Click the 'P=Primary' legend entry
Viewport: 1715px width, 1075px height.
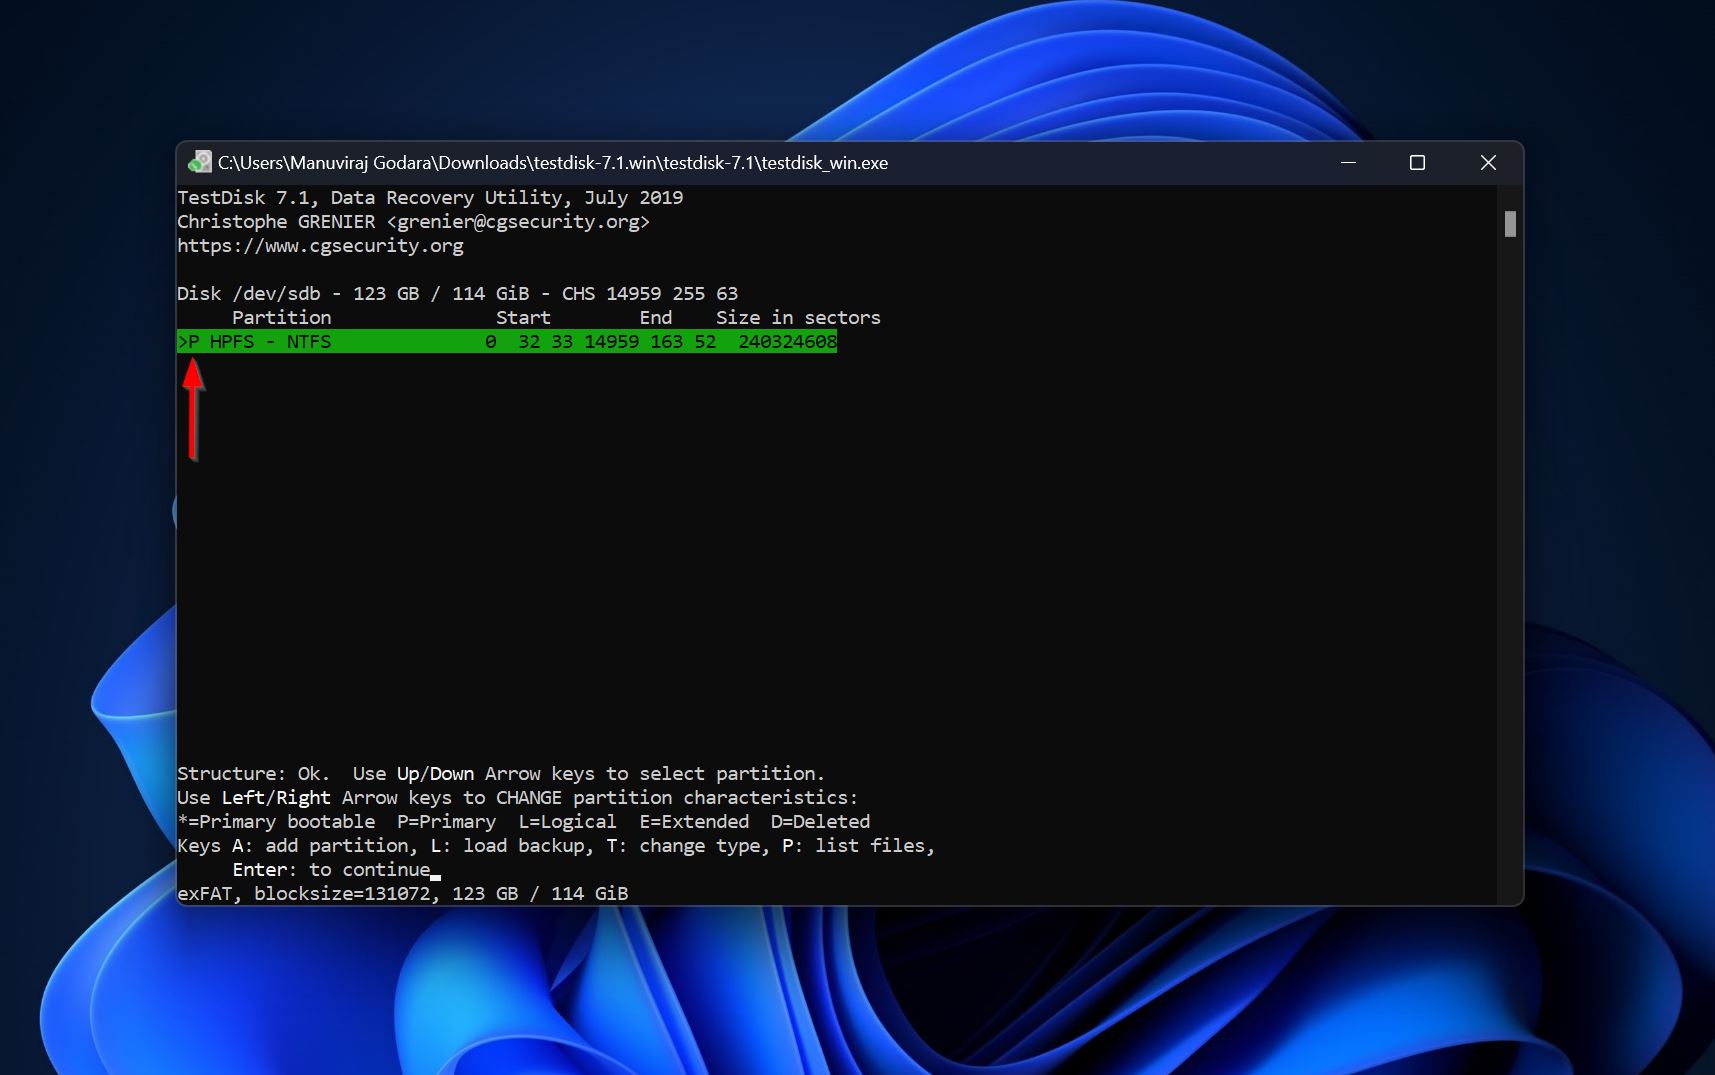[x=446, y=822]
